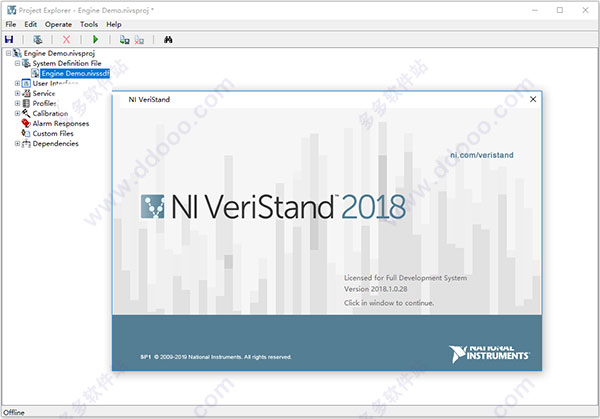Open the Help menu
This screenshot has width=600, height=419.
(x=114, y=24)
